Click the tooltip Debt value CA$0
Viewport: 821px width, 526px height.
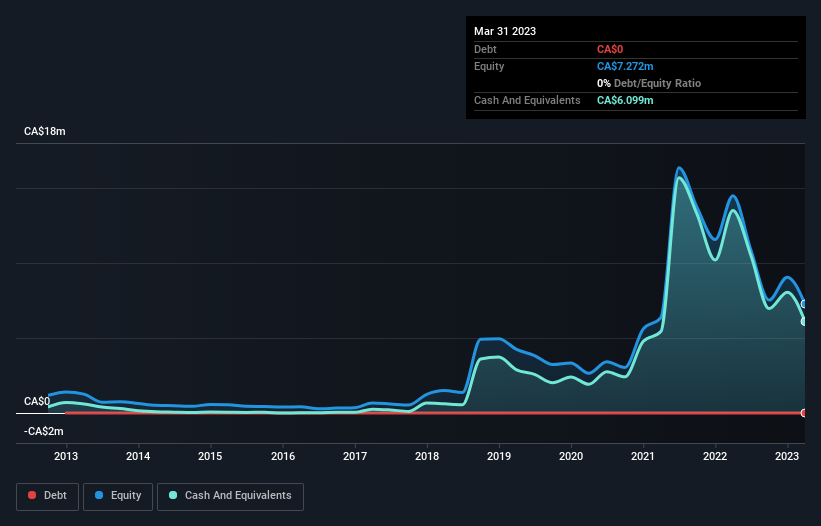(x=610, y=49)
